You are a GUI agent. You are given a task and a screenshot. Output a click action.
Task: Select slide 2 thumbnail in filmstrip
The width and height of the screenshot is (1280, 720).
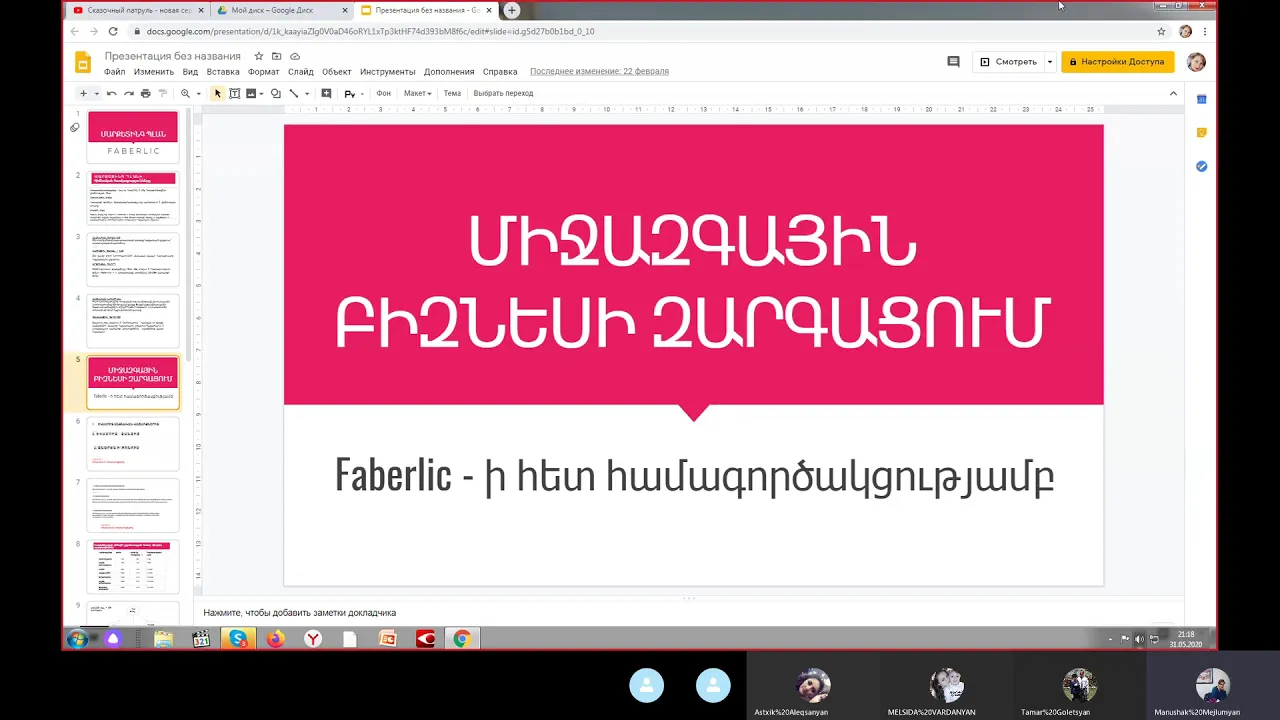(x=133, y=198)
